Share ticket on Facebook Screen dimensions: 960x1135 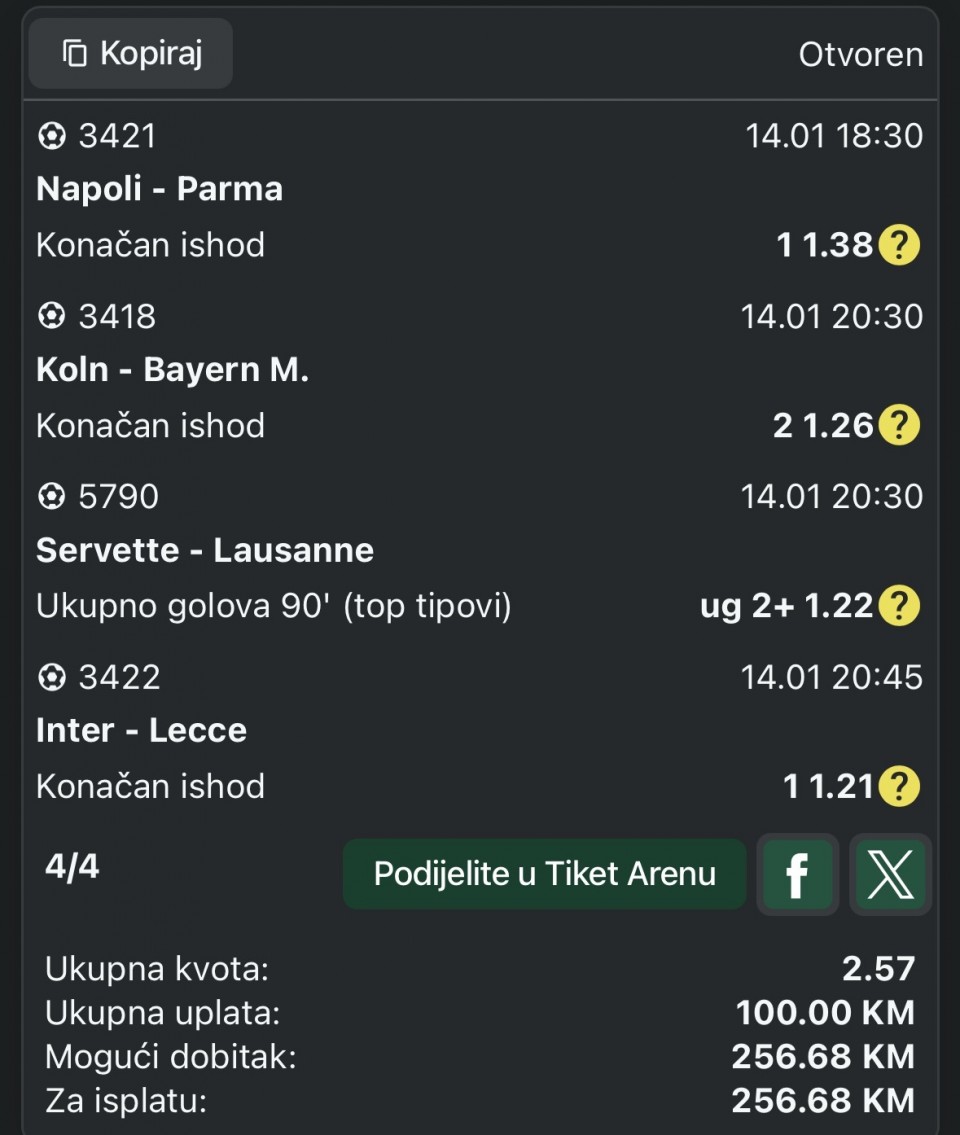point(797,875)
